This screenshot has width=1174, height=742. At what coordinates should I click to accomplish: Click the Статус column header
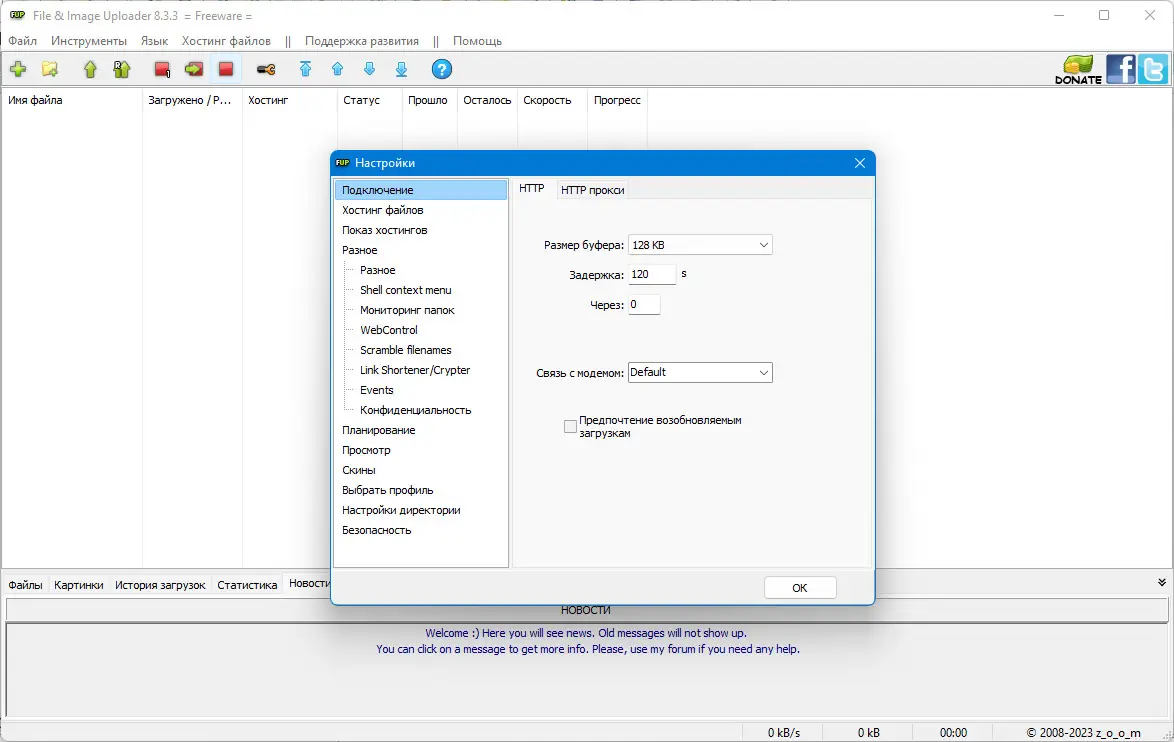[x=370, y=100]
